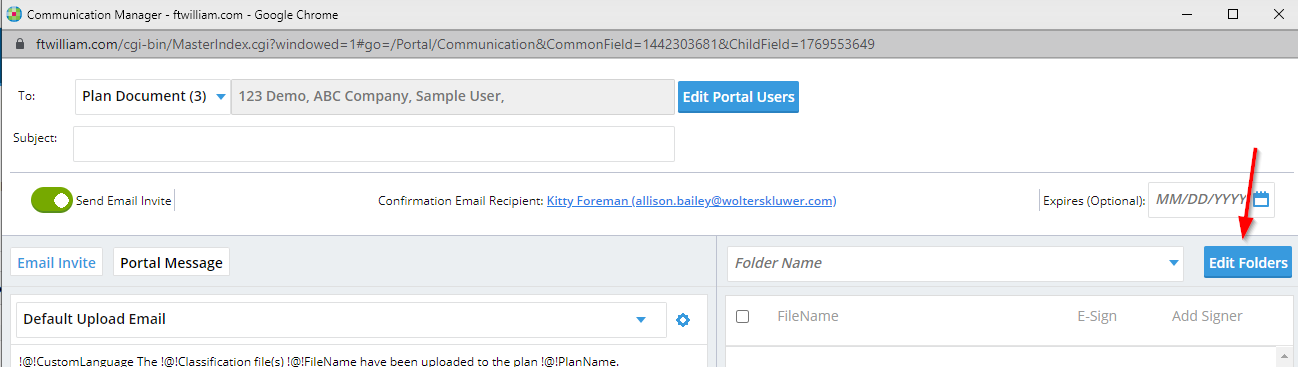This screenshot has height=367, width=1298.
Task: Toggle the Send Email Invite switch
Action: (x=52, y=200)
